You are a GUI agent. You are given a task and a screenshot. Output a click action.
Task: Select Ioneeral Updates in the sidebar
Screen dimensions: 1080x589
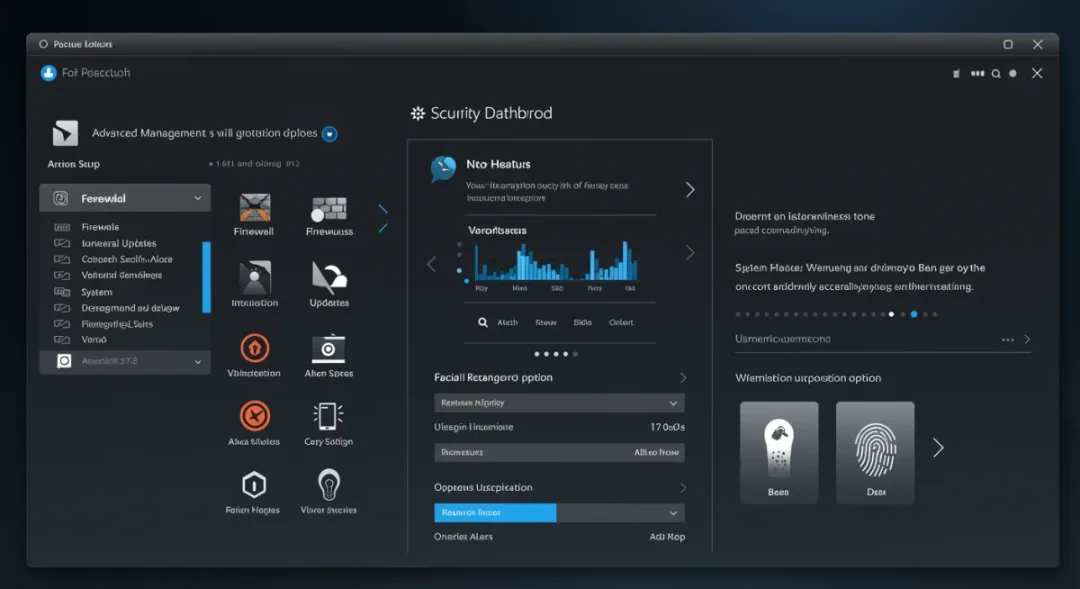[118, 244]
